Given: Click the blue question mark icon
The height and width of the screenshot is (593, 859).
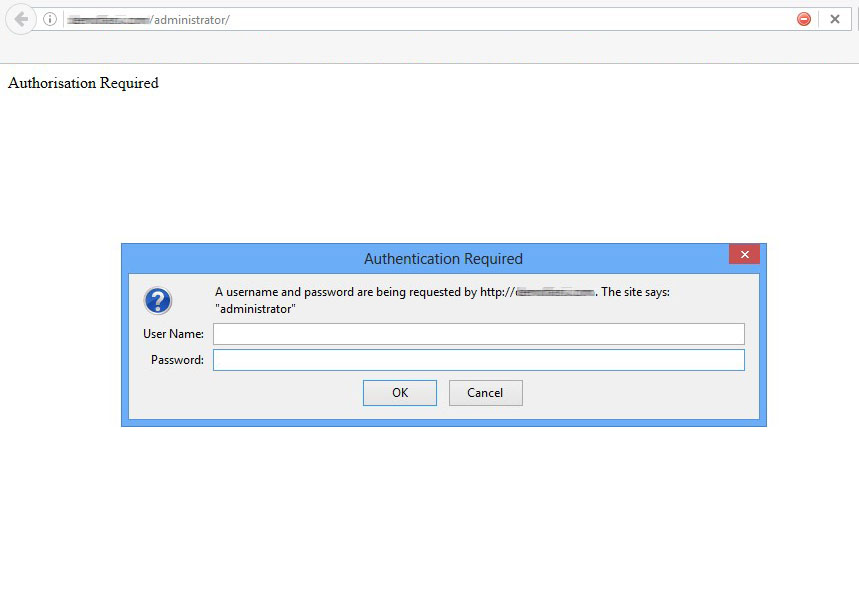Looking at the screenshot, I should pyautogui.click(x=158, y=300).
